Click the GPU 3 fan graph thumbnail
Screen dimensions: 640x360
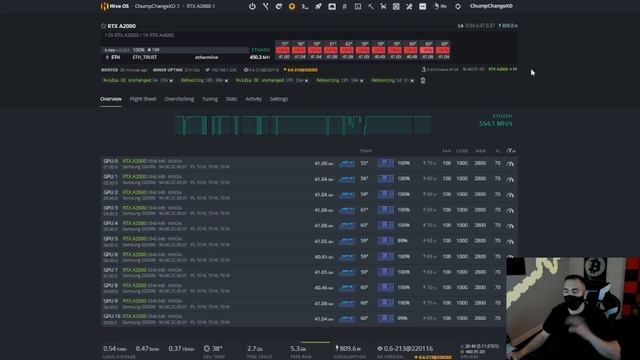pos(385,210)
